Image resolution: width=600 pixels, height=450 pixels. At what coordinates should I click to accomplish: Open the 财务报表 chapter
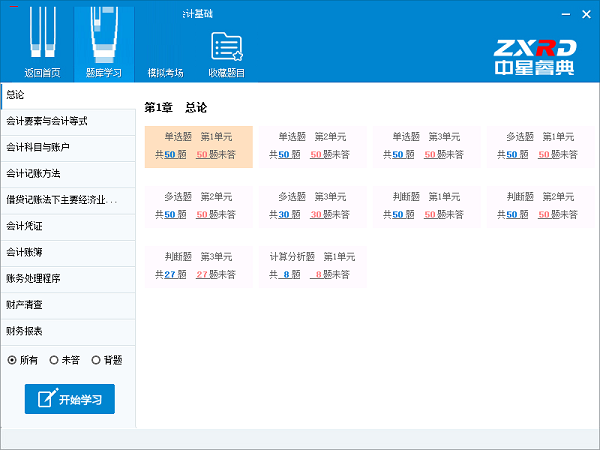(x=66, y=330)
